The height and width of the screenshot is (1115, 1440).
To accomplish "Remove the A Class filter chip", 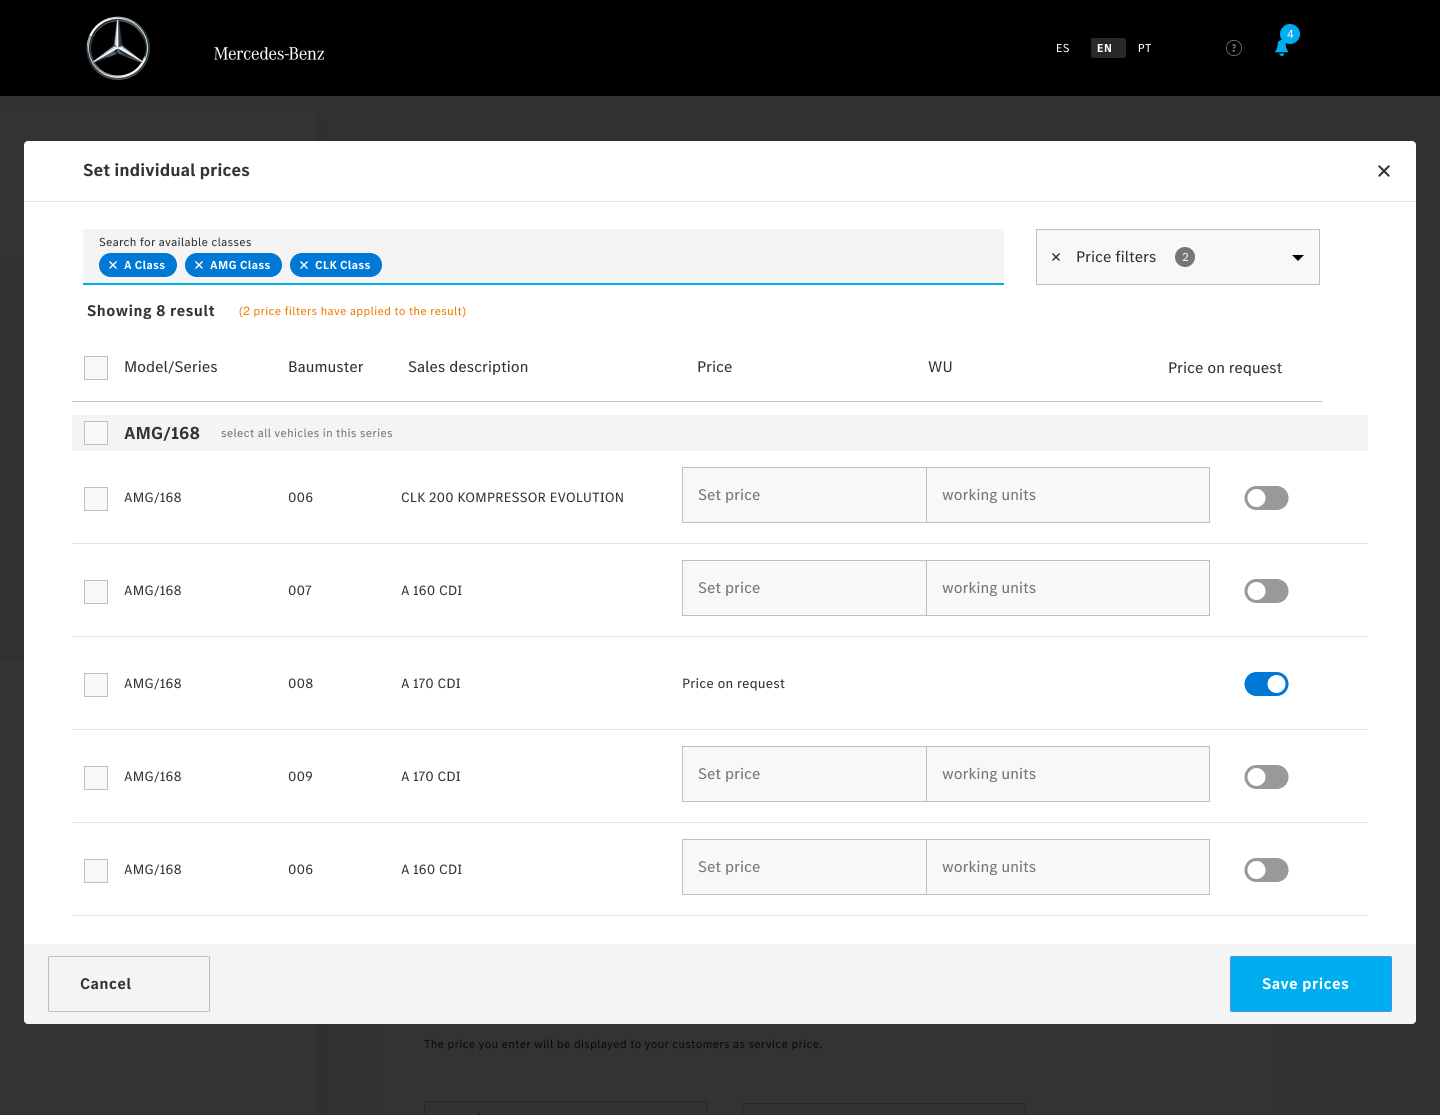I will point(113,265).
